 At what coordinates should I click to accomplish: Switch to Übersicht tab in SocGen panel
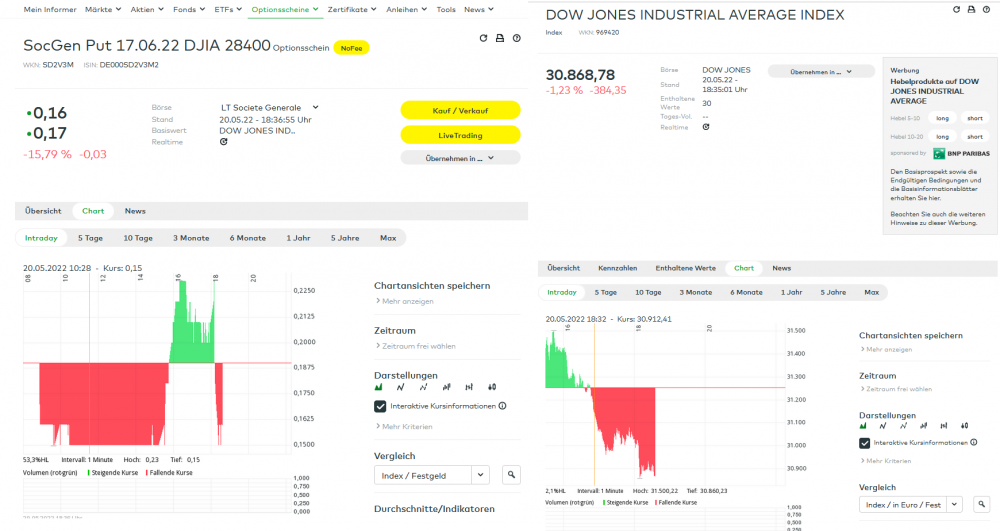click(x=43, y=211)
